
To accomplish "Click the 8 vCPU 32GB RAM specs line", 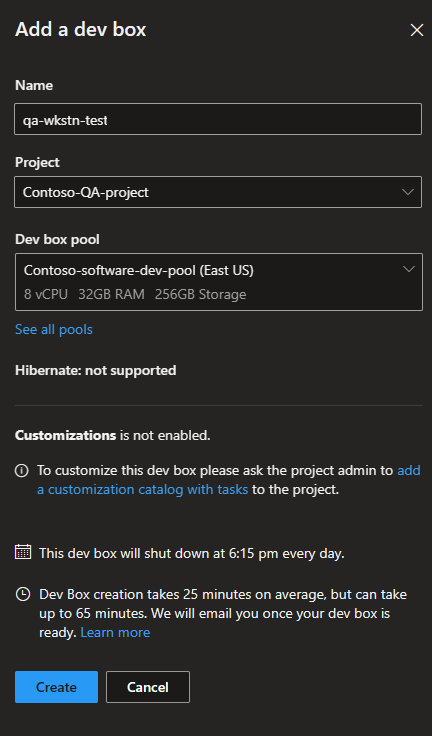I will (135, 294).
